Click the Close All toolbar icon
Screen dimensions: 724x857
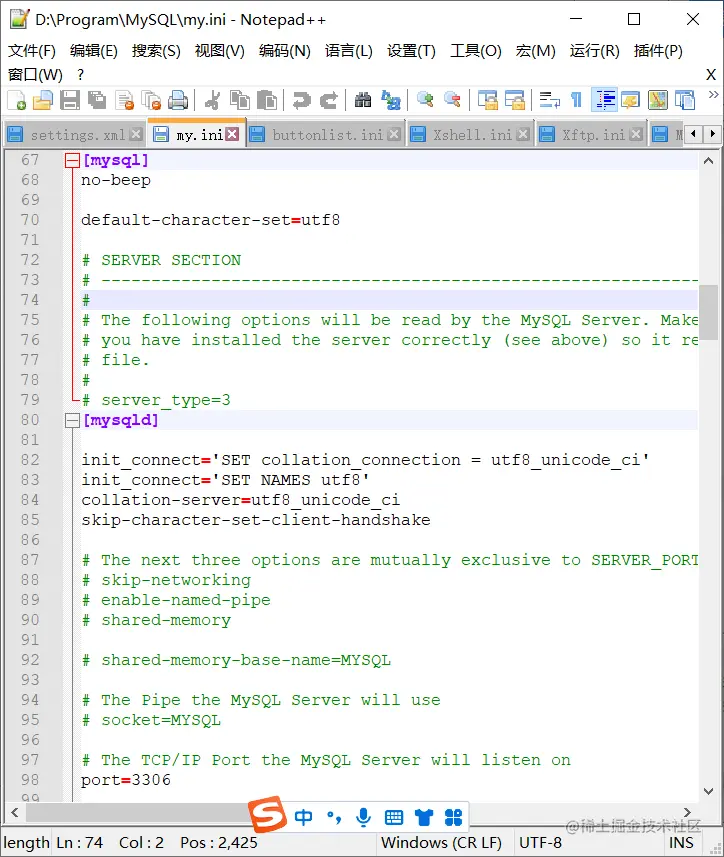click(x=151, y=101)
